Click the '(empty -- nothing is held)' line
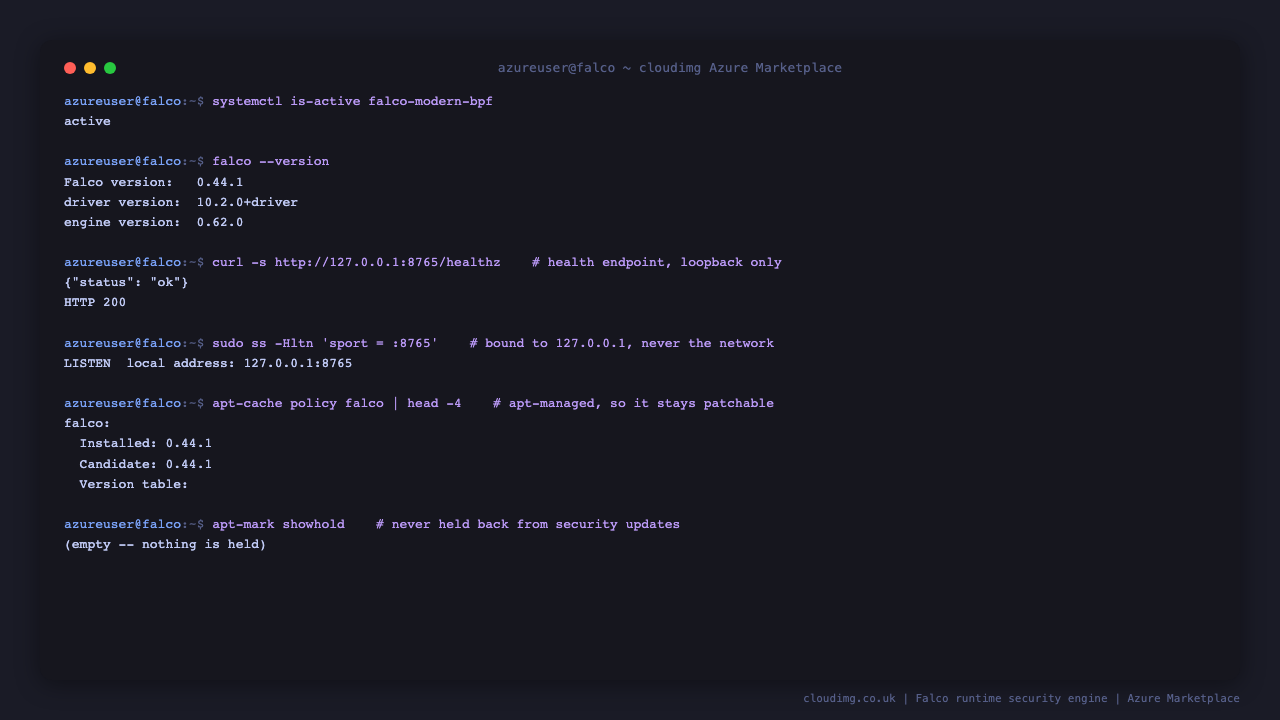The height and width of the screenshot is (720, 1280). [165, 545]
